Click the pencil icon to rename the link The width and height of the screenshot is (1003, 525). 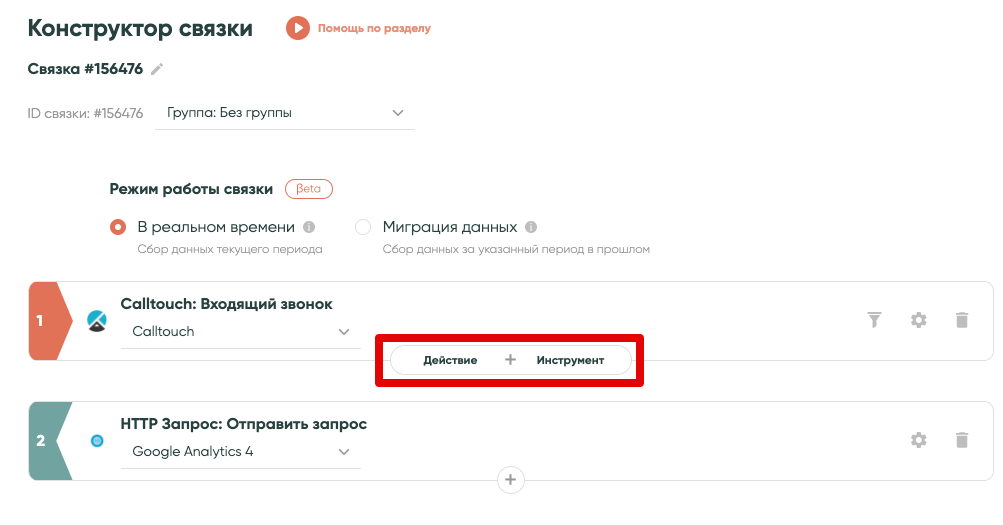tap(157, 69)
